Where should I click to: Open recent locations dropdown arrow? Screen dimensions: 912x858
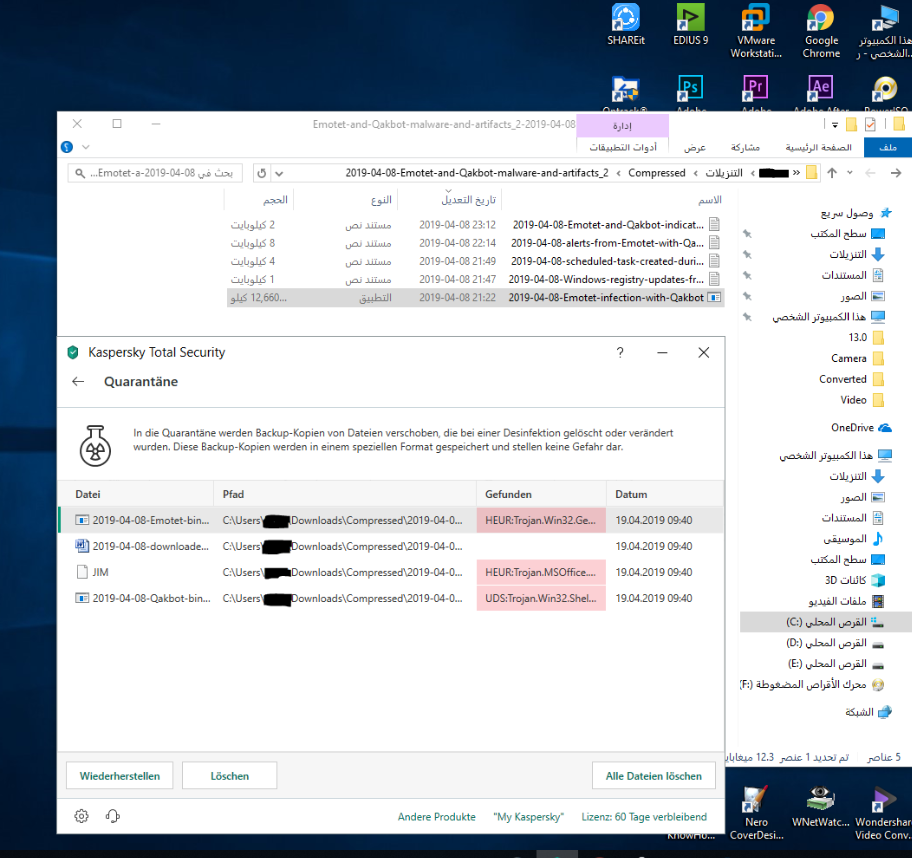850,173
